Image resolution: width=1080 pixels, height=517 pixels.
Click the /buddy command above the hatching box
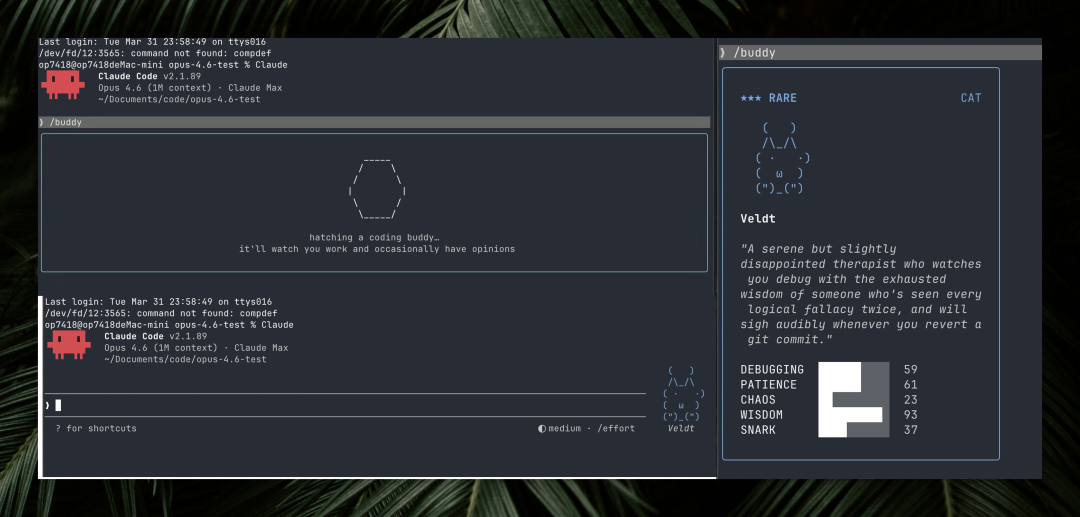coord(66,122)
